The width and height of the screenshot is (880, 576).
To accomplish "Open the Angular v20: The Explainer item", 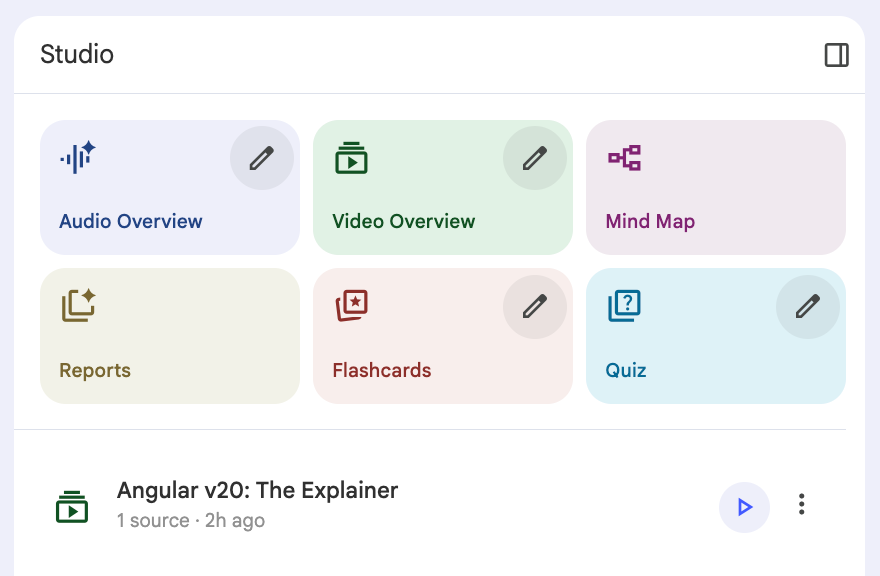I will coord(257,491).
